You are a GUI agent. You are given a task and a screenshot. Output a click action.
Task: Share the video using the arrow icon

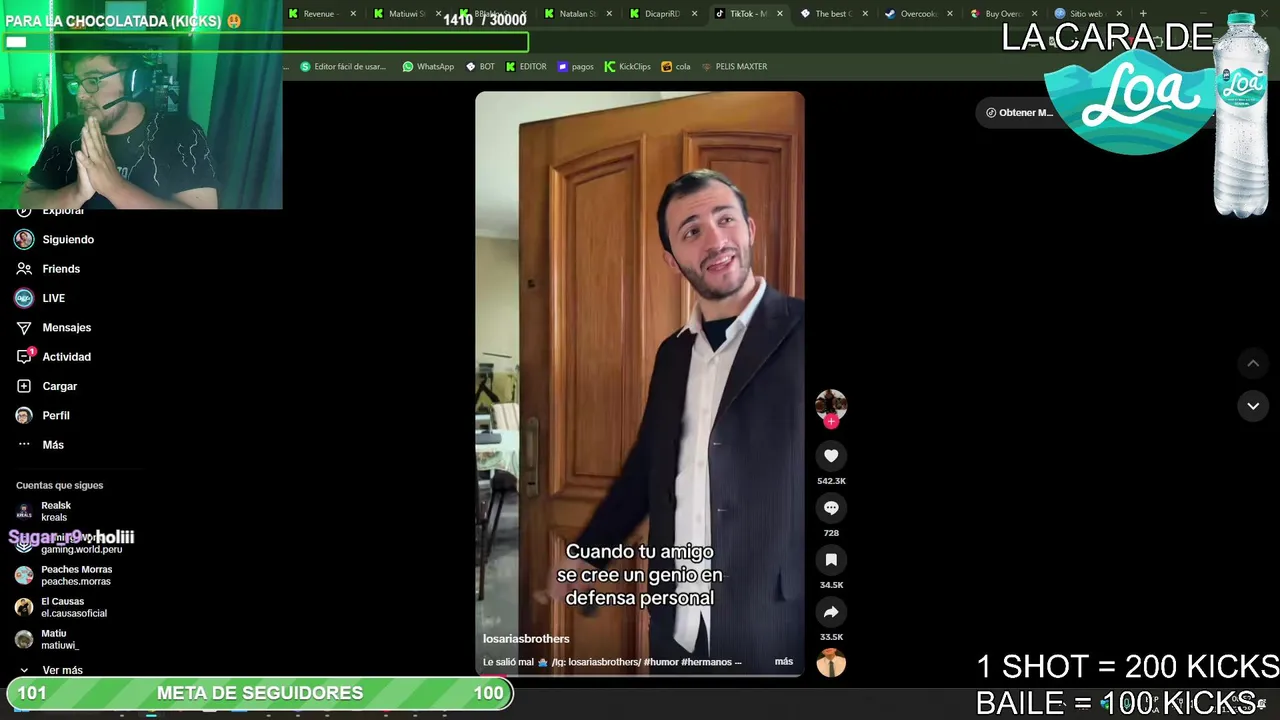coord(831,612)
